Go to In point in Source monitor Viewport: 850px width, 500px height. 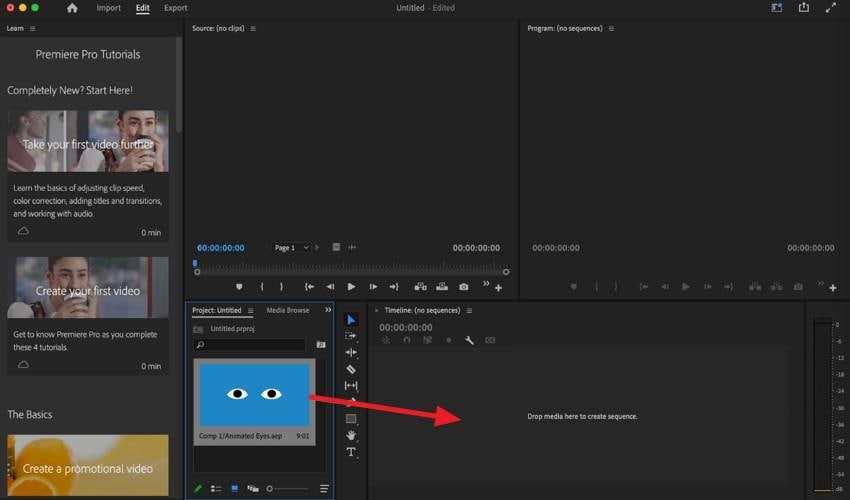(x=309, y=286)
